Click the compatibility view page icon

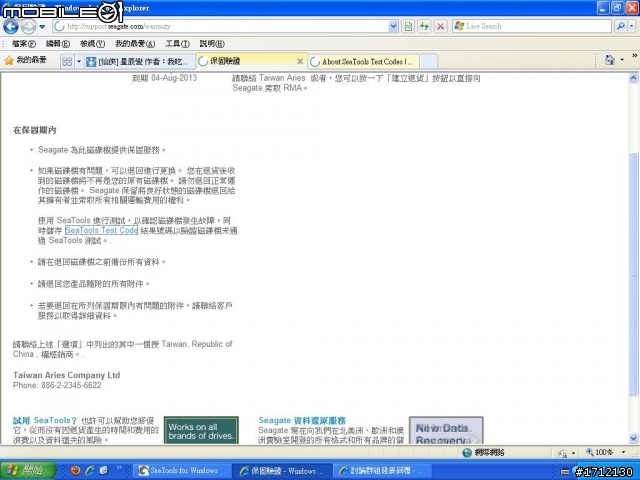coord(408,27)
